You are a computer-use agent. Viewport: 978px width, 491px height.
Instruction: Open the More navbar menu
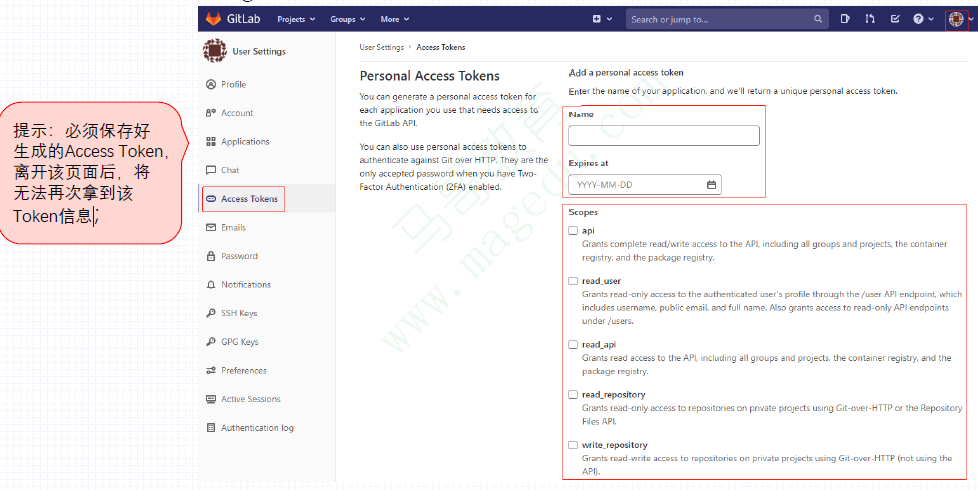point(395,19)
